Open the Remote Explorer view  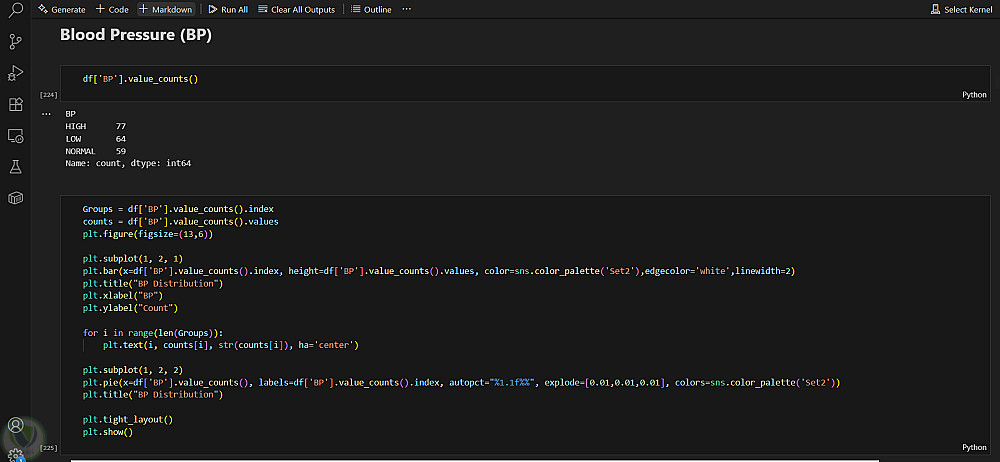pyautogui.click(x=15, y=136)
